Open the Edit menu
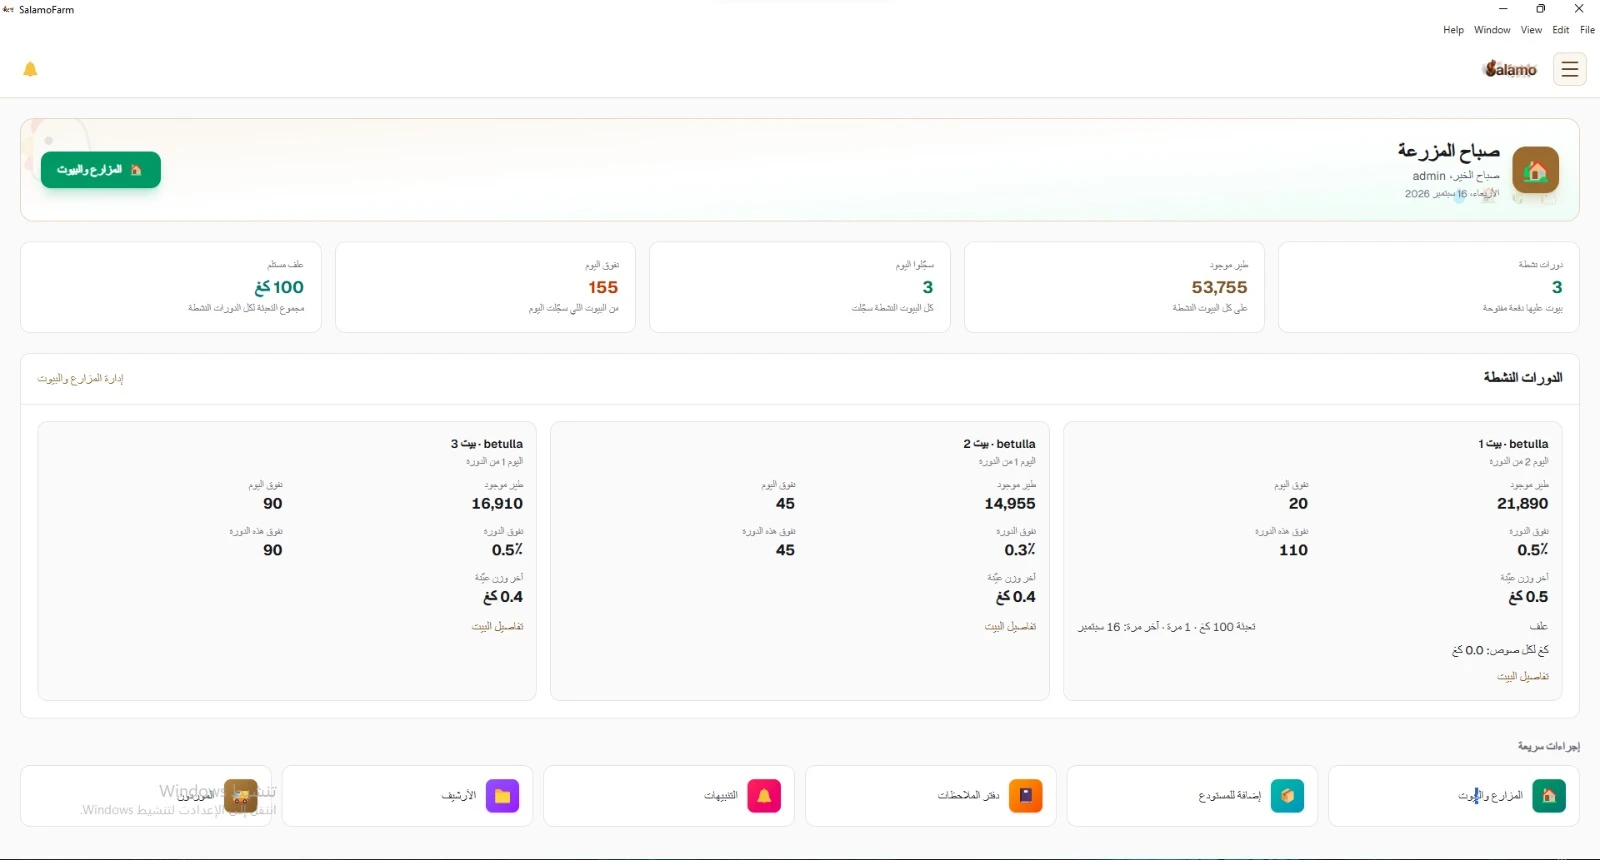Image resolution: width=1600 pixels, height=860 pixels. tap(1561, 30)
